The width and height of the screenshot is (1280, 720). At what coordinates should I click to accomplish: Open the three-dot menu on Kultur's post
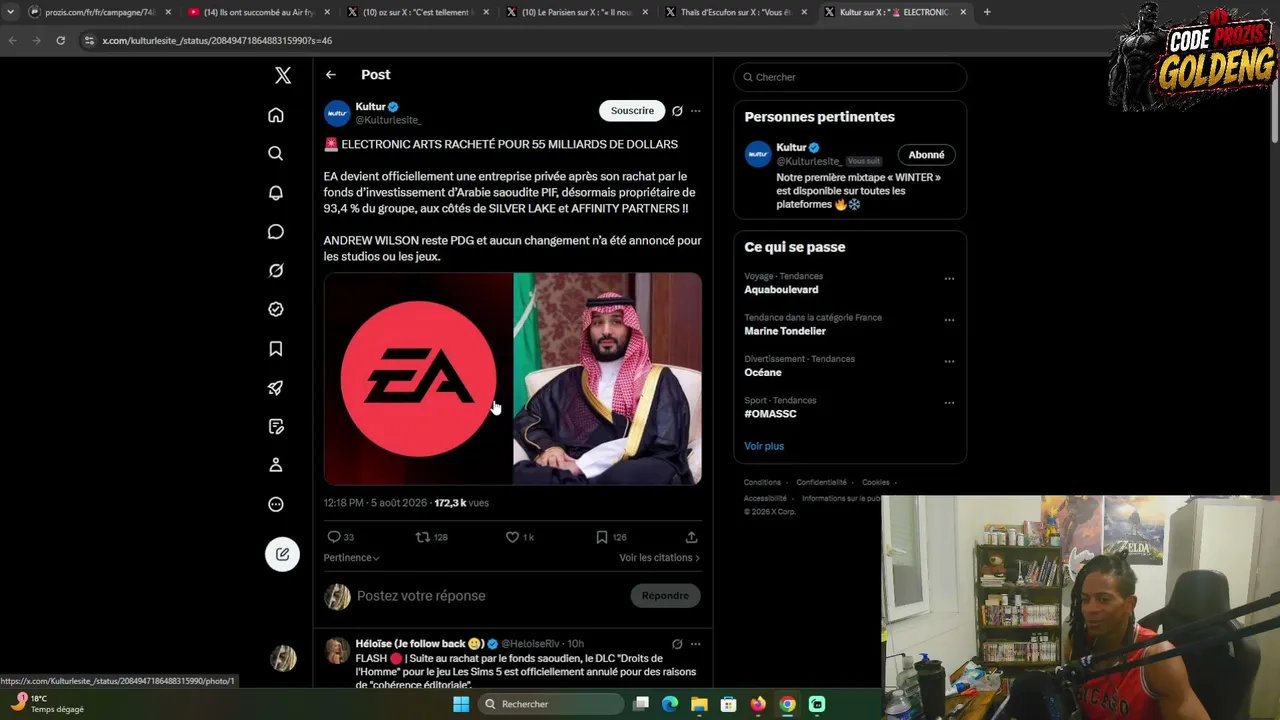(695, 111)
